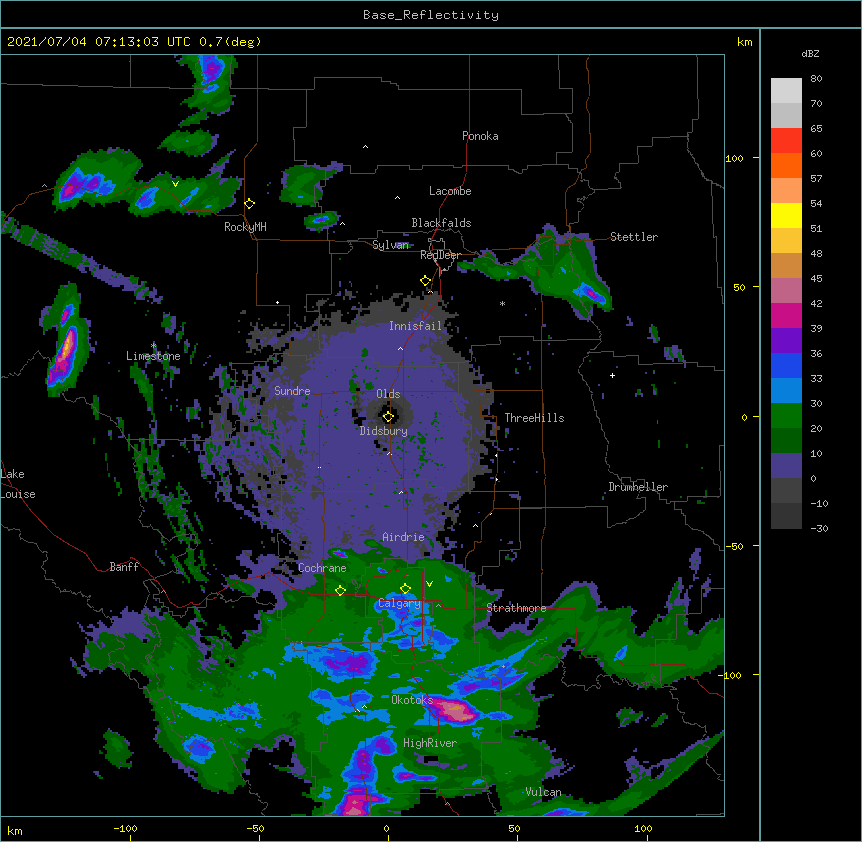Pick the magenta 39-42 dBZ legend swatch

pos(786,315)
